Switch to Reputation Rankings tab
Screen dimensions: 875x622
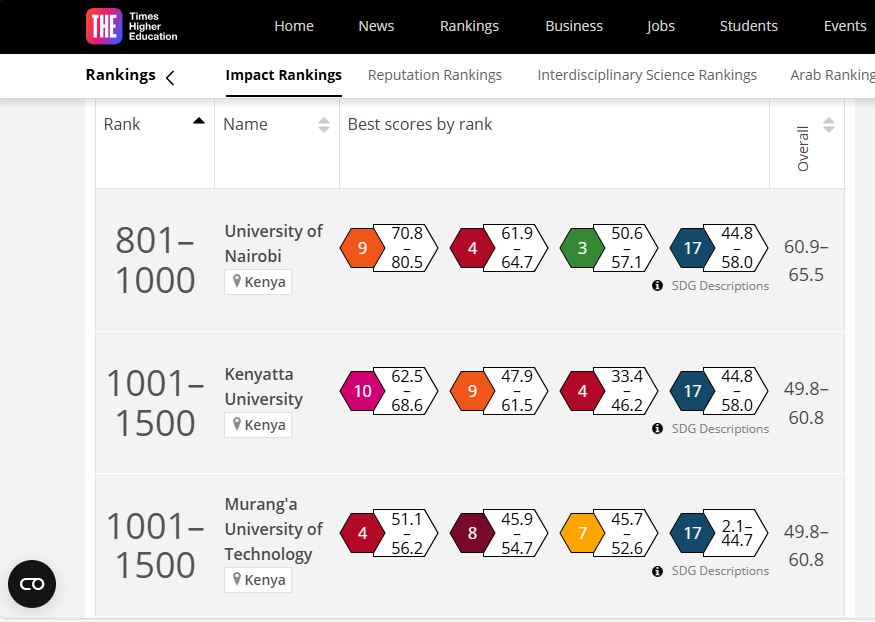[x=435, y=75]
